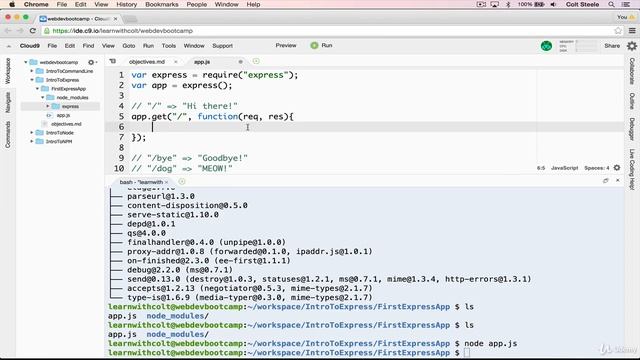Open macOS Spotlight search icon
This screenshot has height=360, width=640.
[x=611, y=4]
